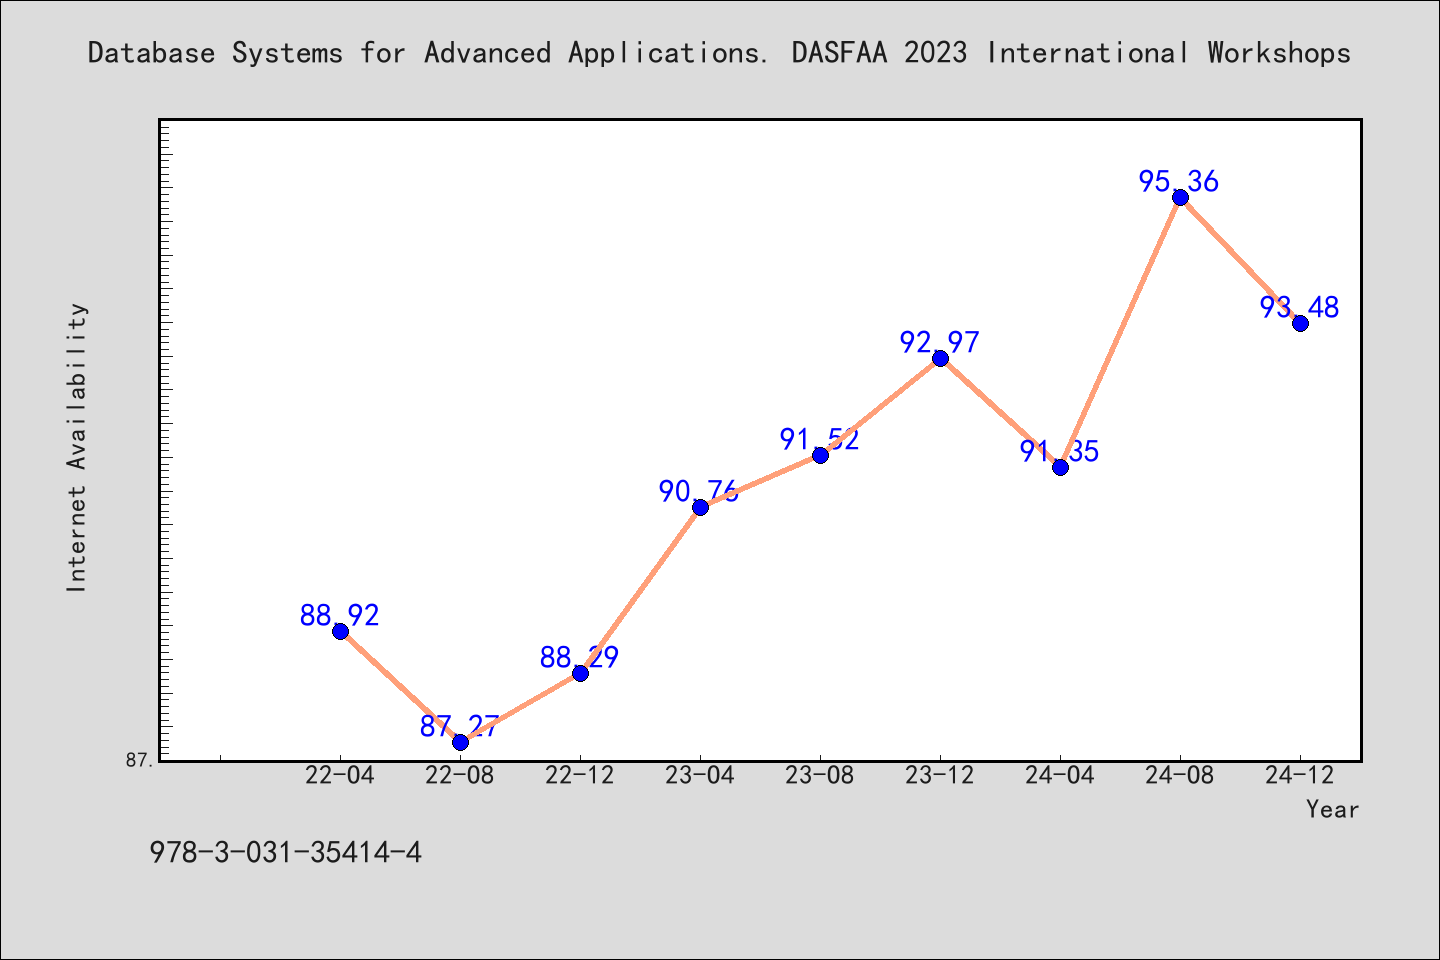Select the data point labeled 88.29

[x=580, y=673]
